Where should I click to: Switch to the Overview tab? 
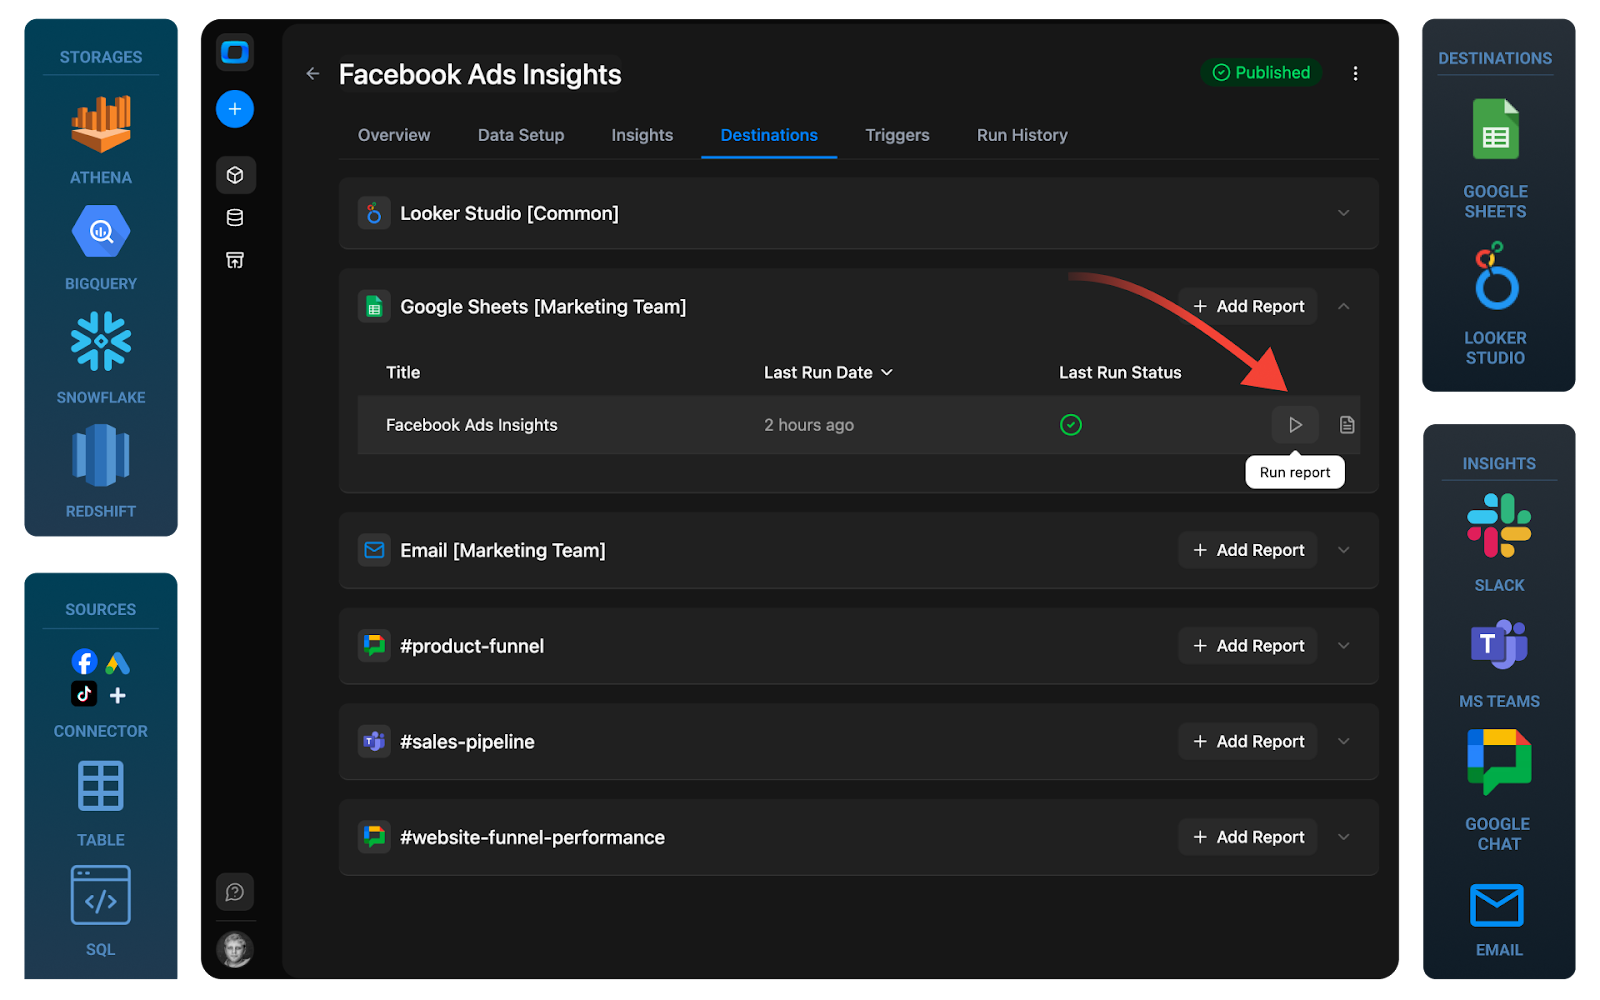tap(394, 135)
